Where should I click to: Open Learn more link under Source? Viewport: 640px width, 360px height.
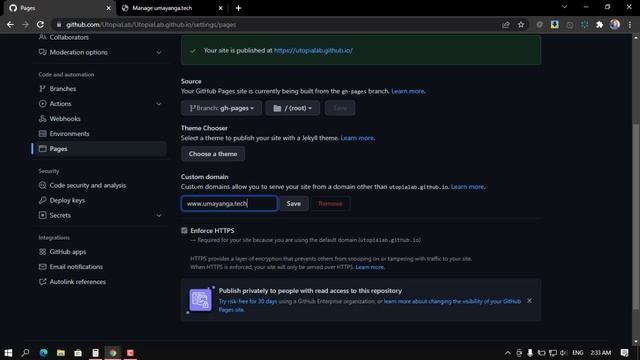coord(407,91)
